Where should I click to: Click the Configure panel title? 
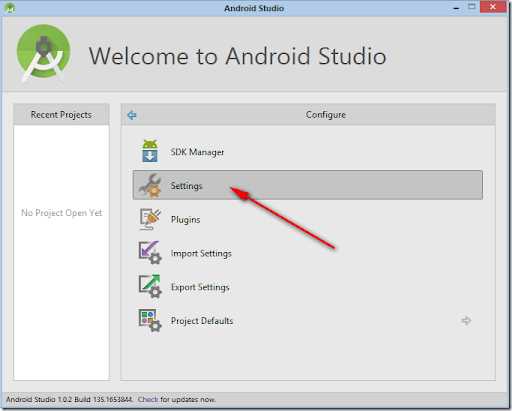pyautogui.click(x=326, y=115)
